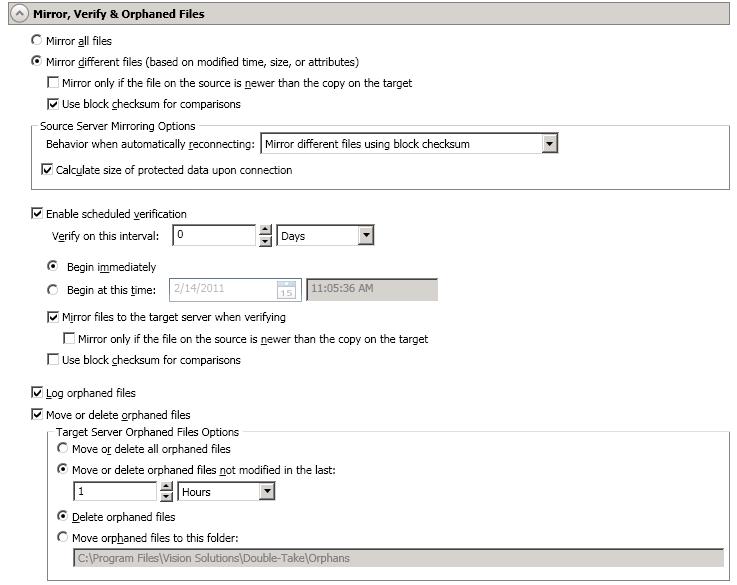The height and width of the screenshot is (585, 737).
Task: Open the Days interval unit dropdown
Action: (365, 236)
